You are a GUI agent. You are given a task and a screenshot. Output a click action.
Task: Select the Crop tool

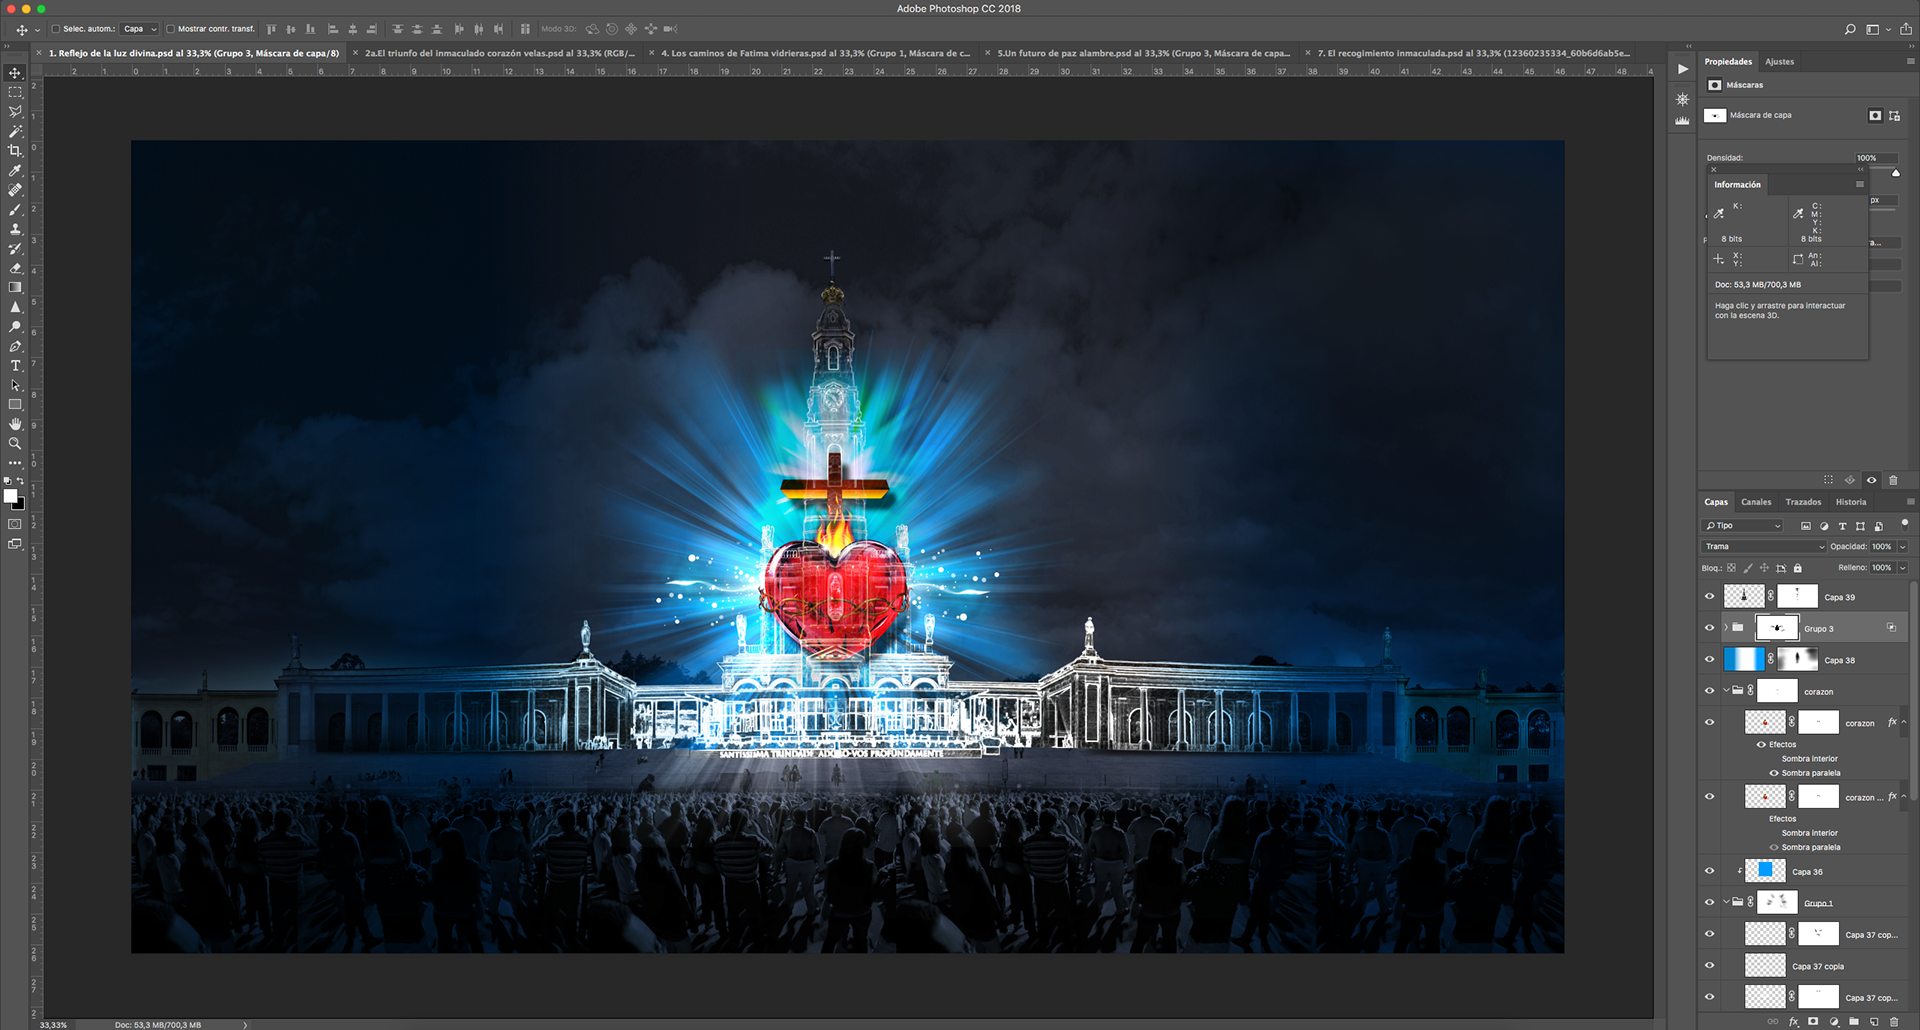tap(15, 151)
